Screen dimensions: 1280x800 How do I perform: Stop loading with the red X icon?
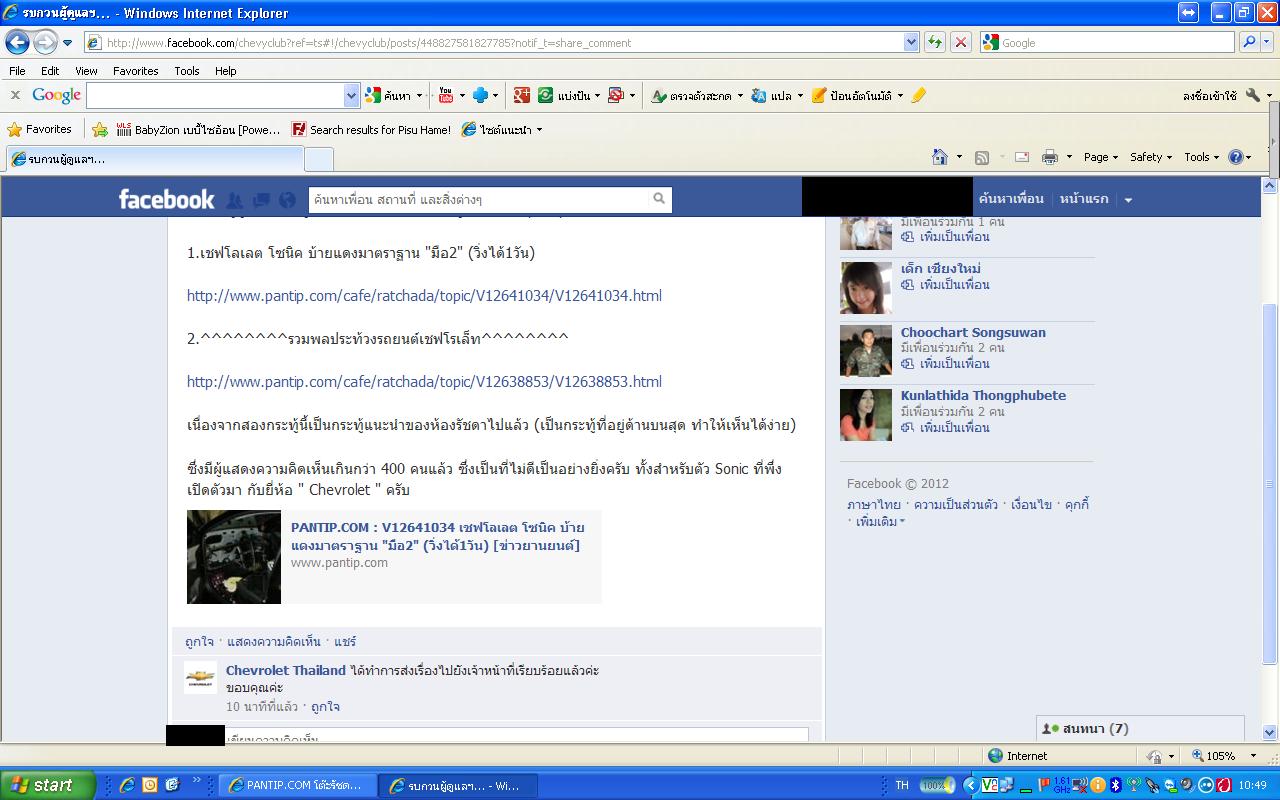[x=960, y=42]
